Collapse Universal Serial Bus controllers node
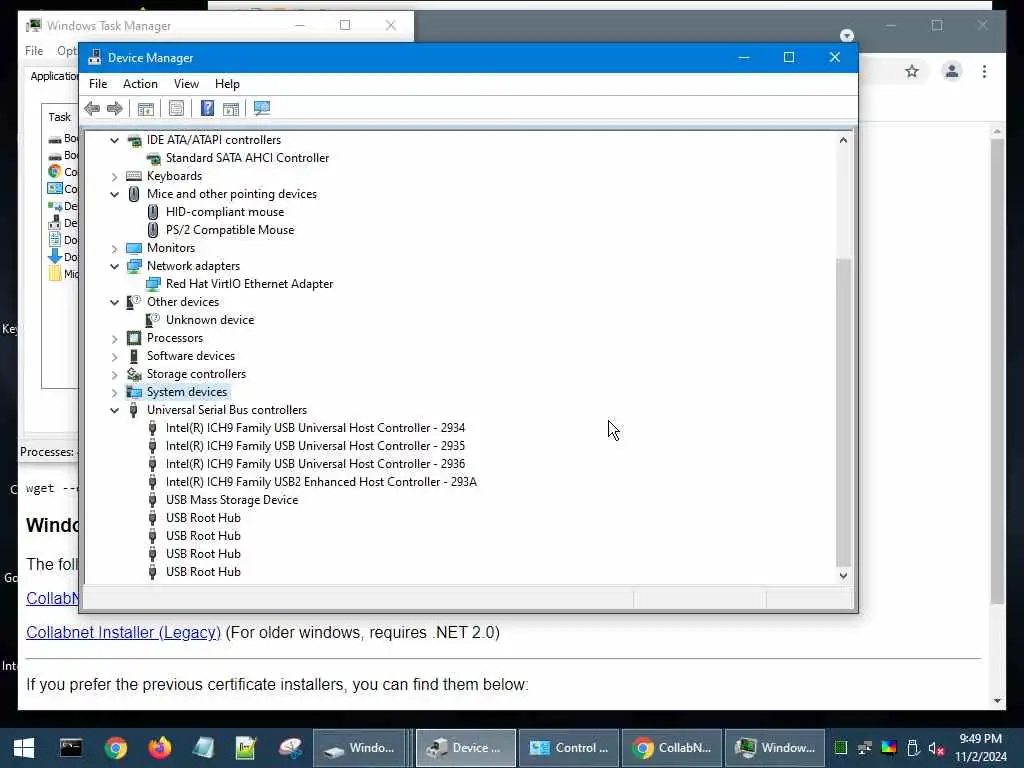The height and width of the screenshot is (768, 1024). pos(115,410)
